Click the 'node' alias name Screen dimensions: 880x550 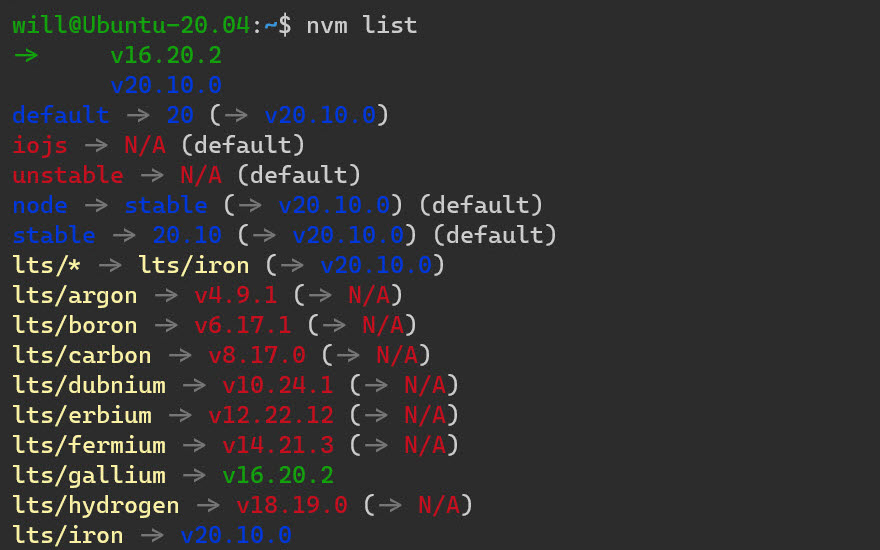point(40,205)
